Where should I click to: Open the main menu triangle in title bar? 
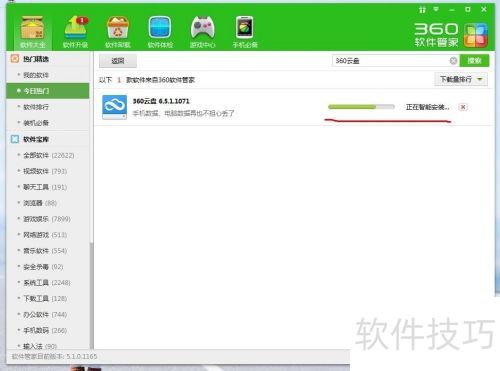[x=436, y=9]
